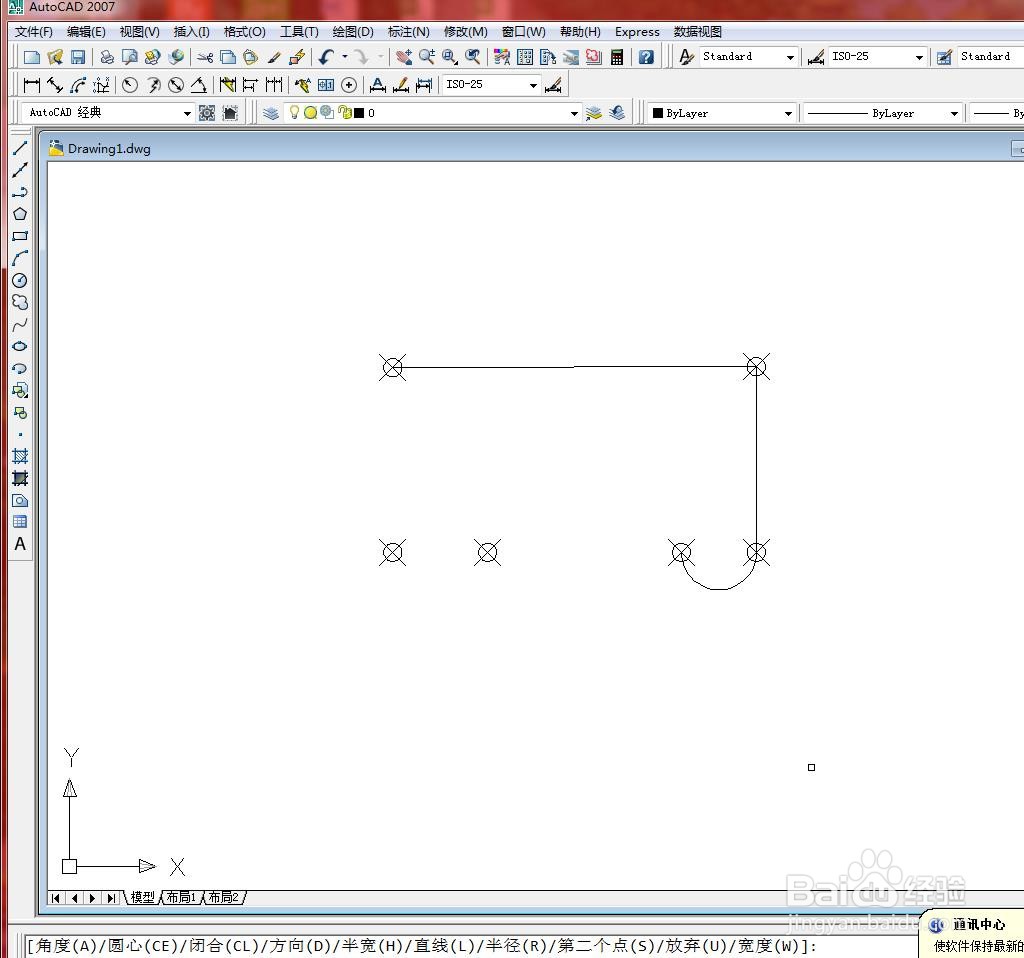Select the Table tool

20,522
